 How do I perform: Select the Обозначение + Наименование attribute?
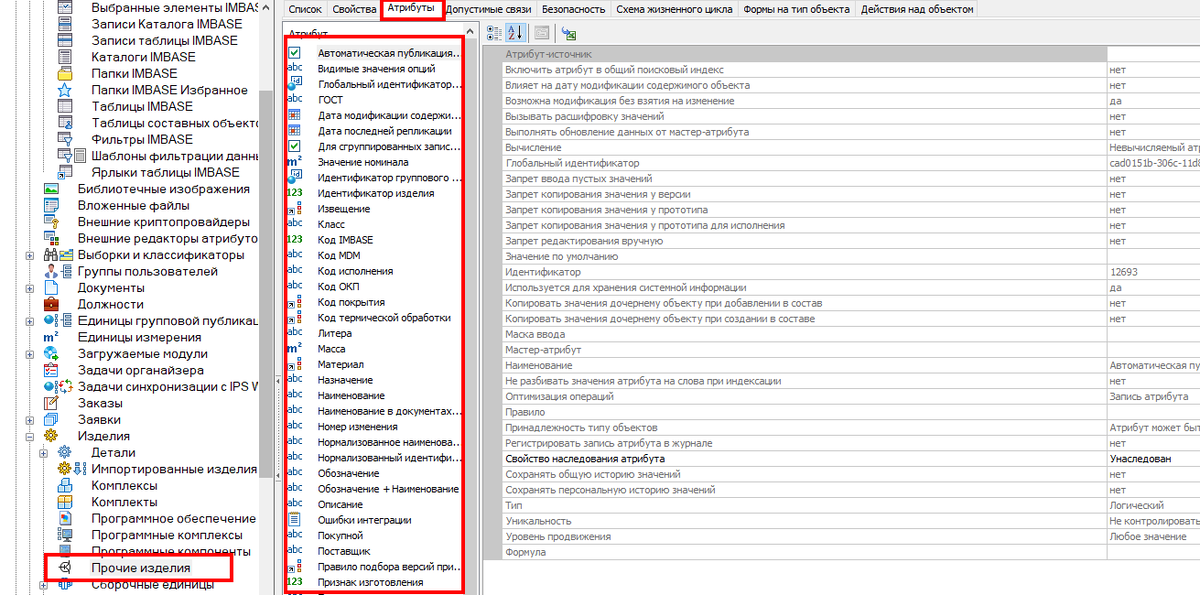tap(388, 488)
